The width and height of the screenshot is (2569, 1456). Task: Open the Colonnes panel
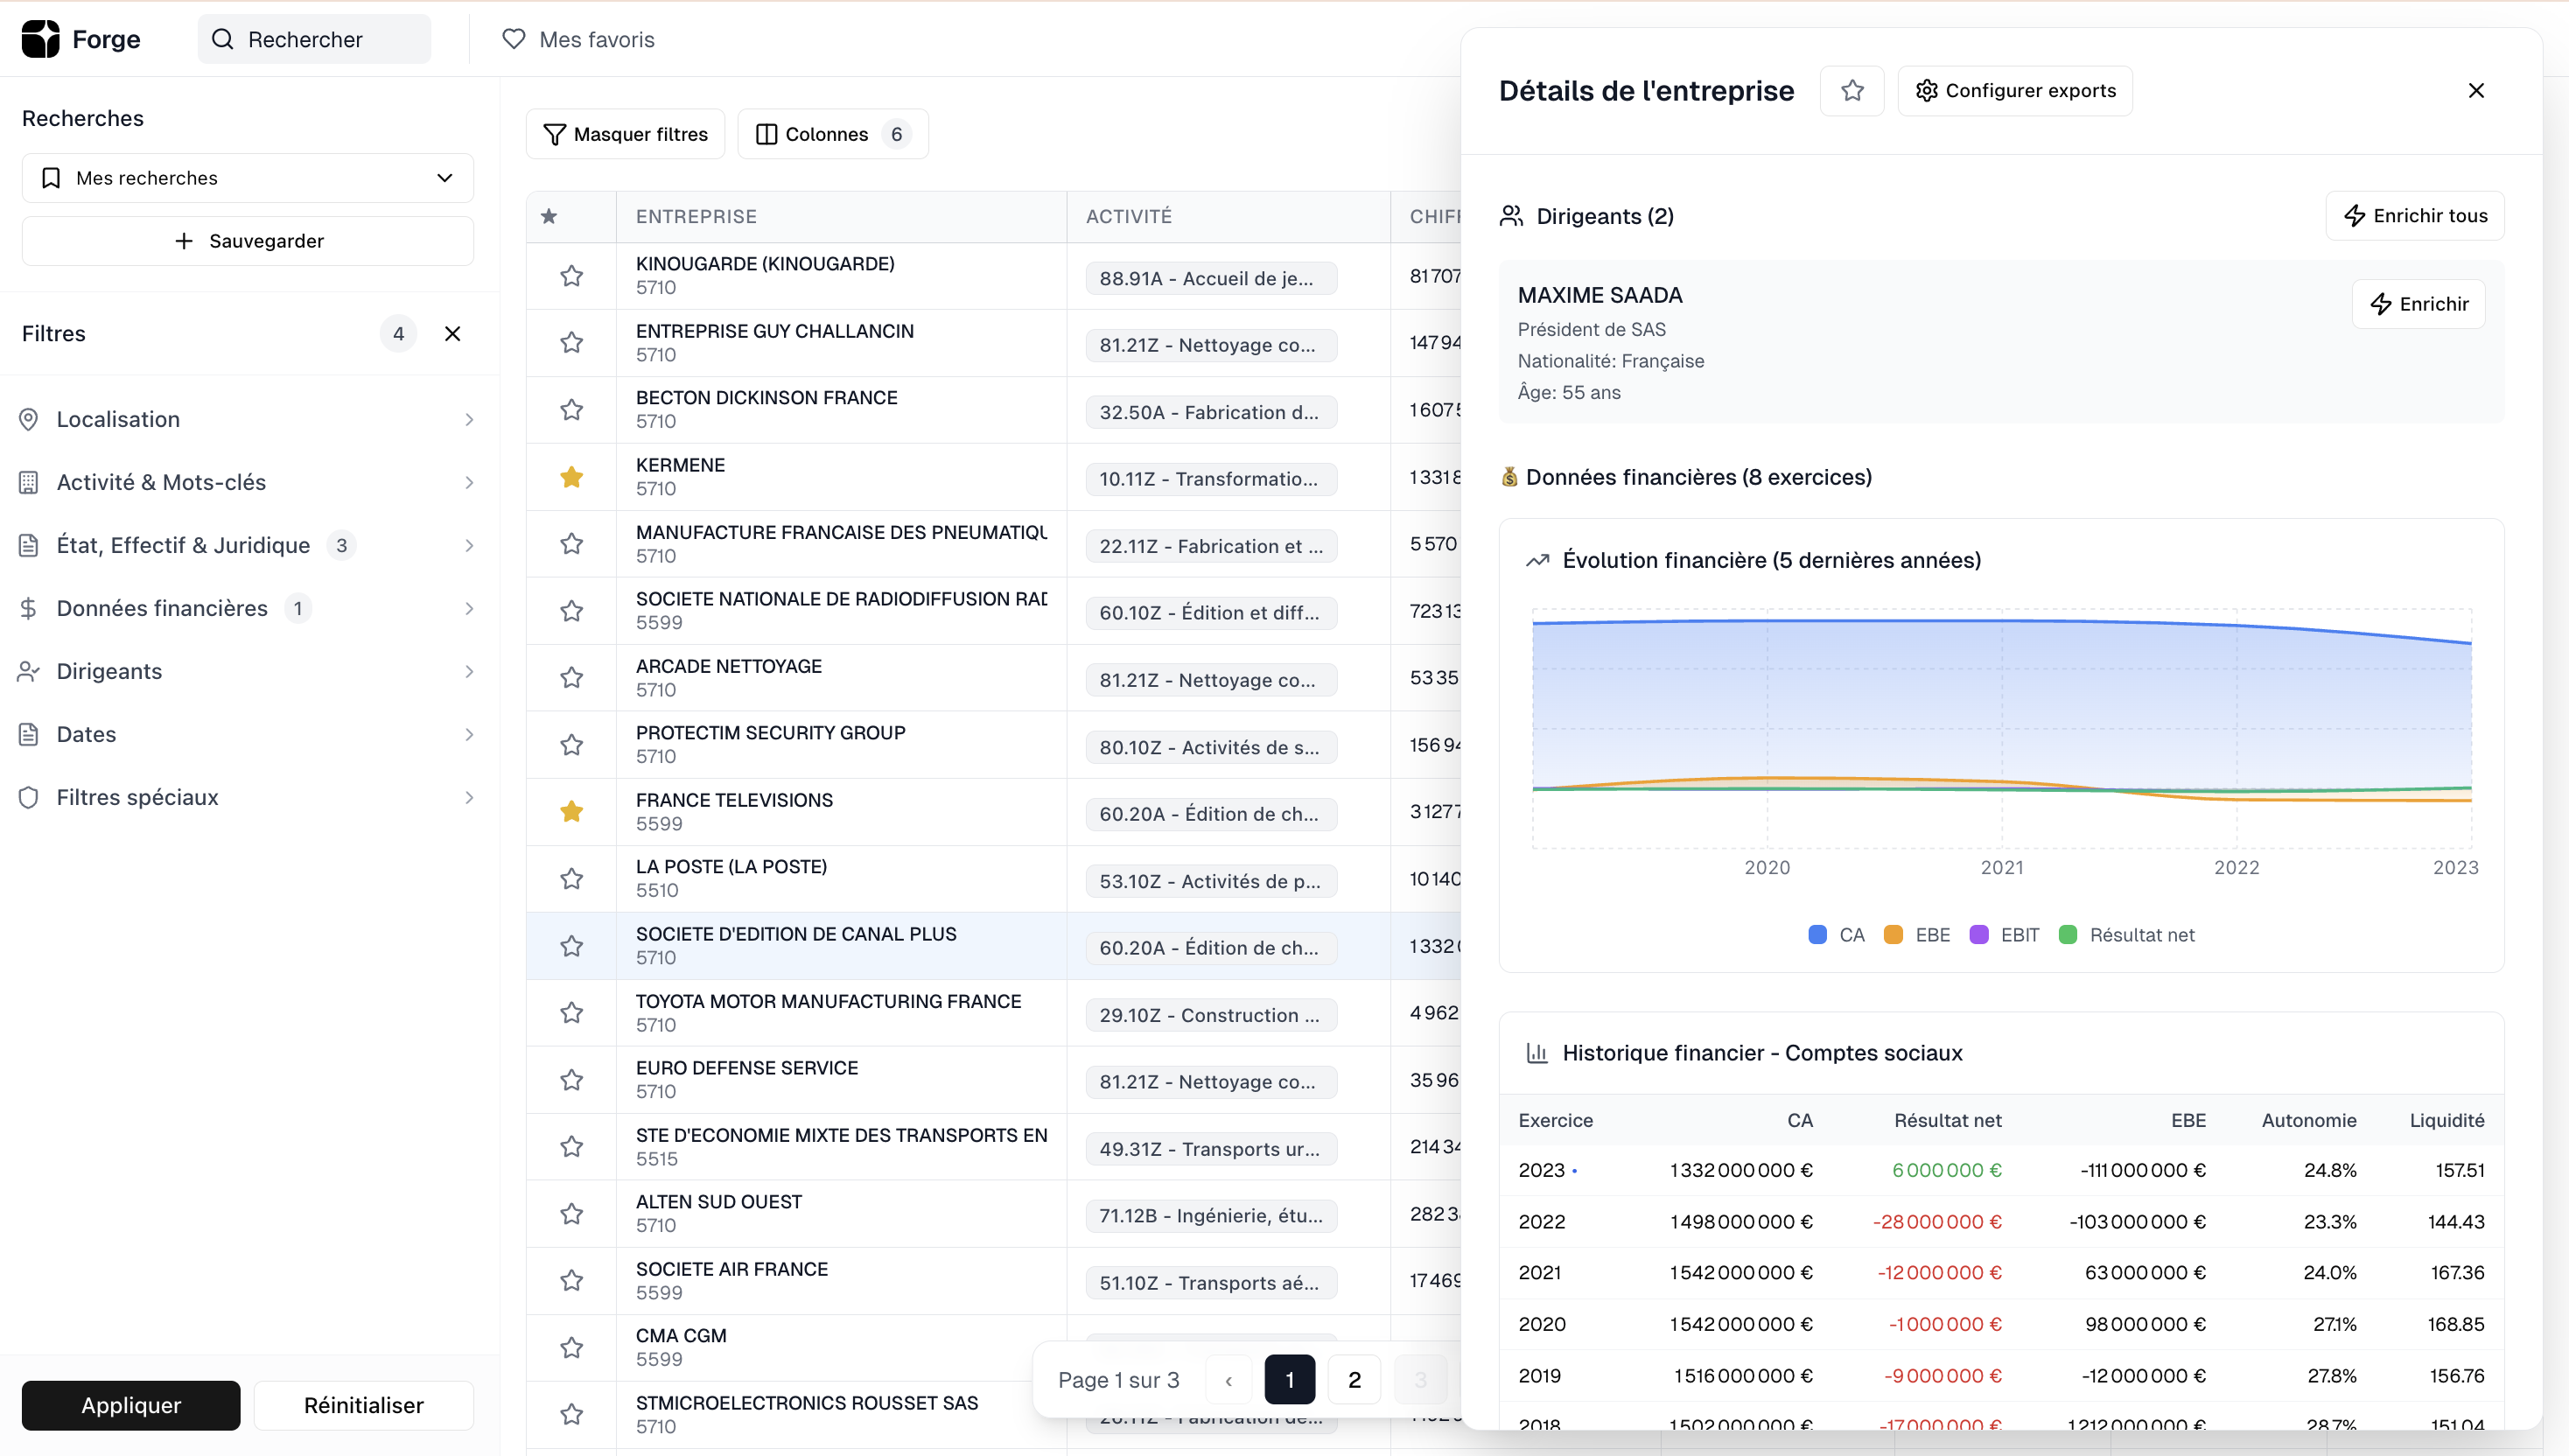pos(828,133)
